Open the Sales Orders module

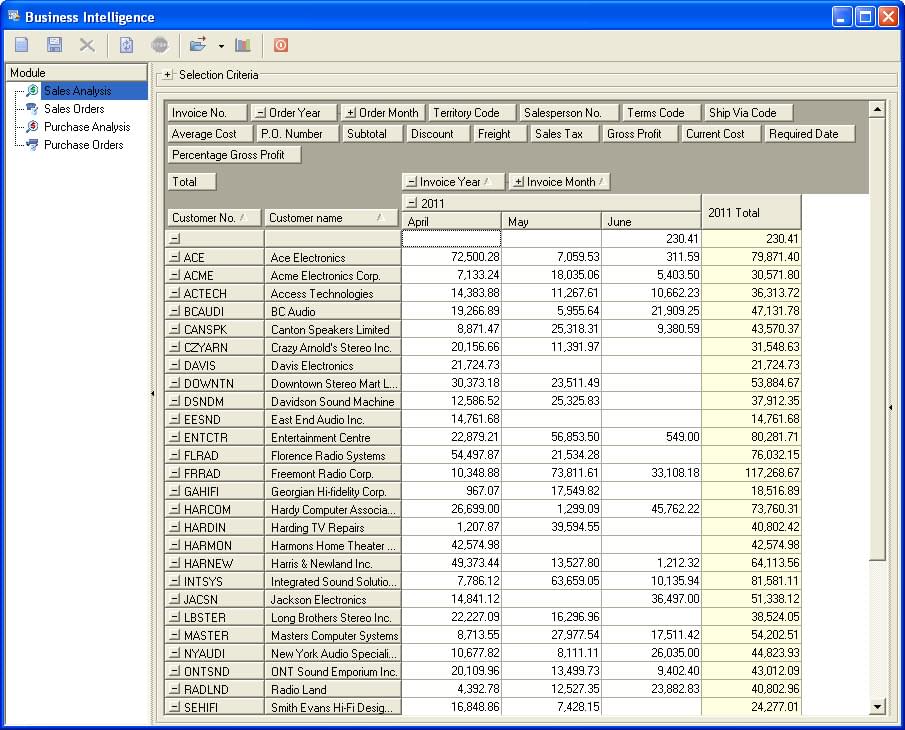[74, 108]
